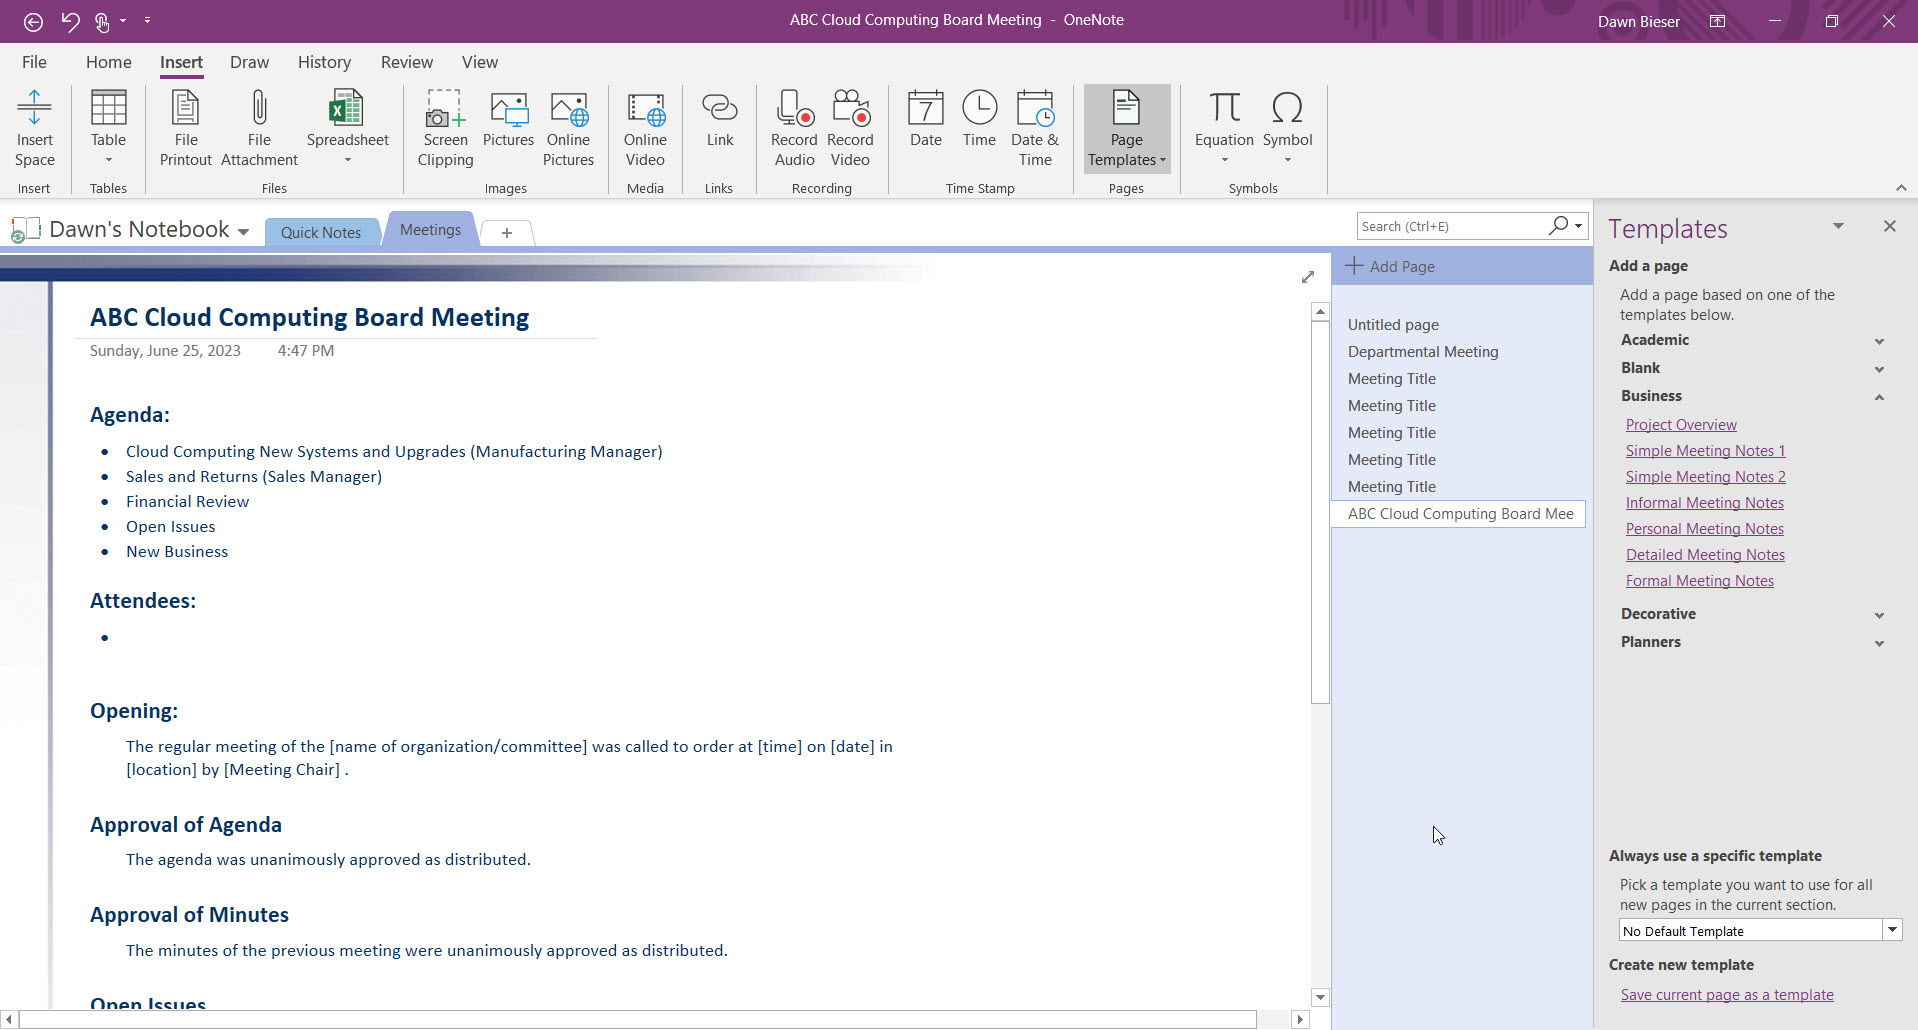Open the Symbol gallery

[x=1287, y=129]
